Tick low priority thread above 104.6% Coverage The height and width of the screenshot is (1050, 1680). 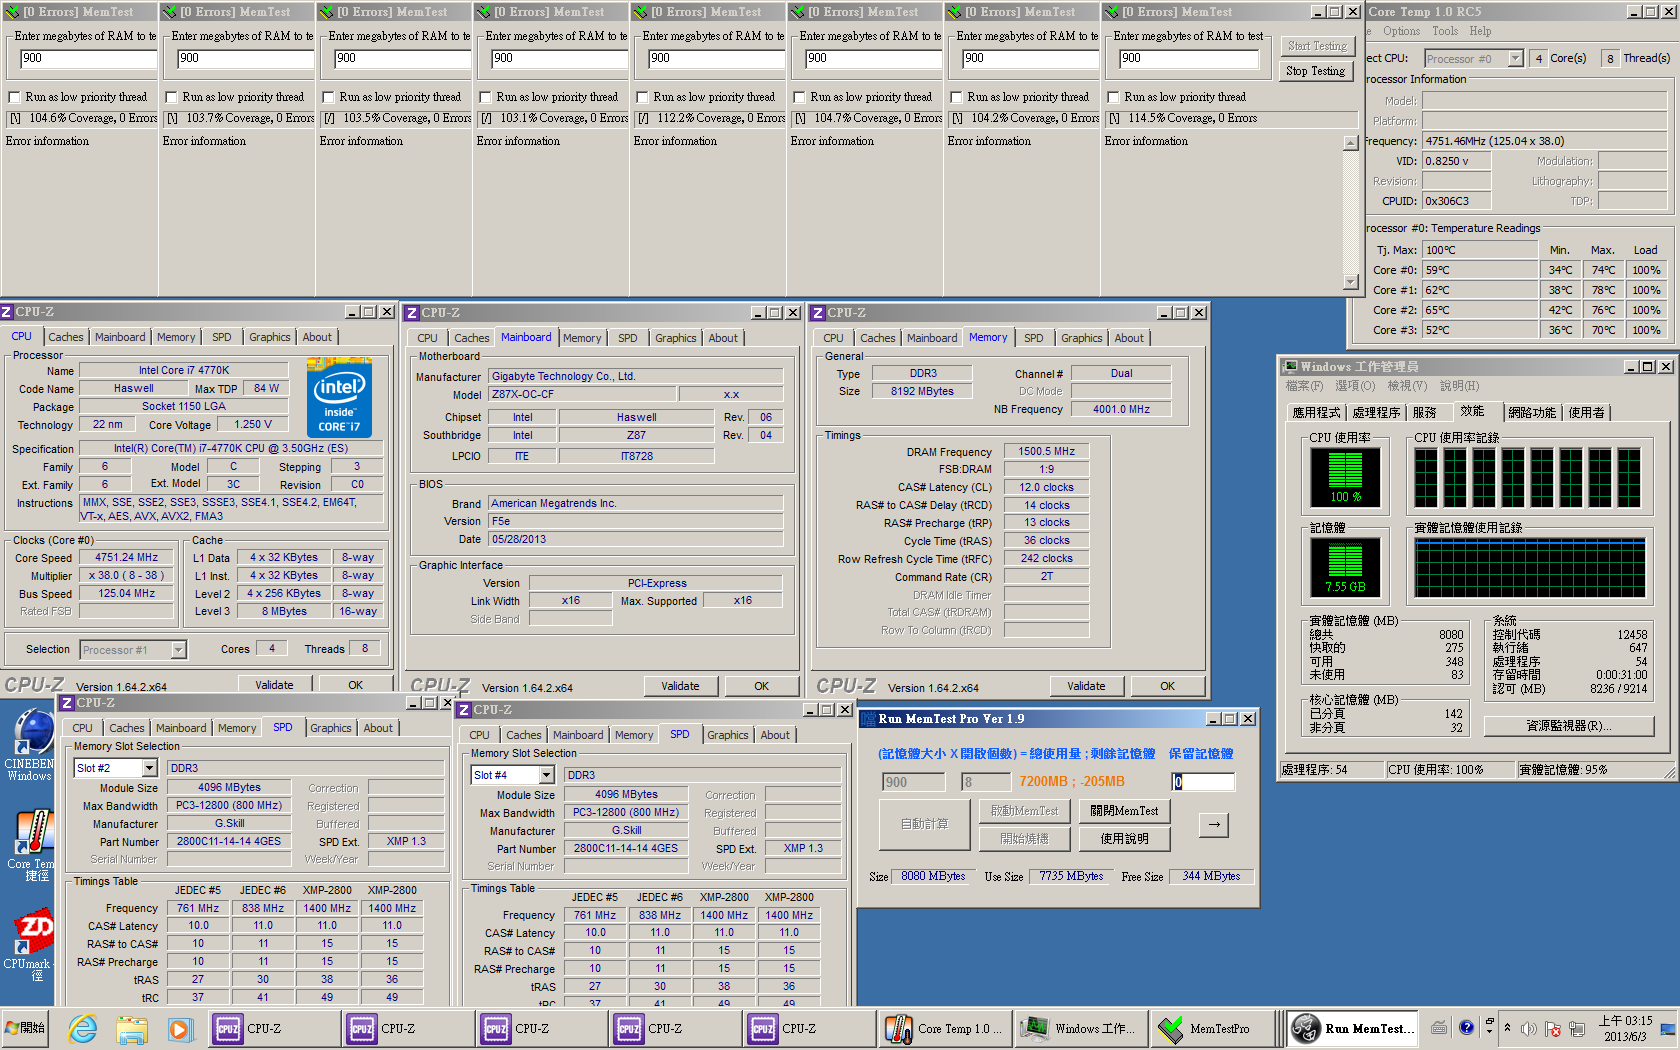coord(15,97)
